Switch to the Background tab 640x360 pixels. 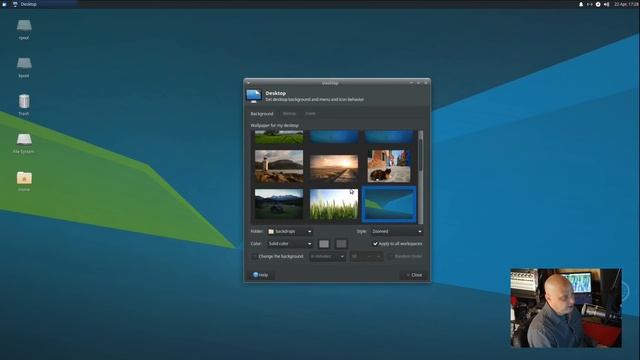point(262,113)
